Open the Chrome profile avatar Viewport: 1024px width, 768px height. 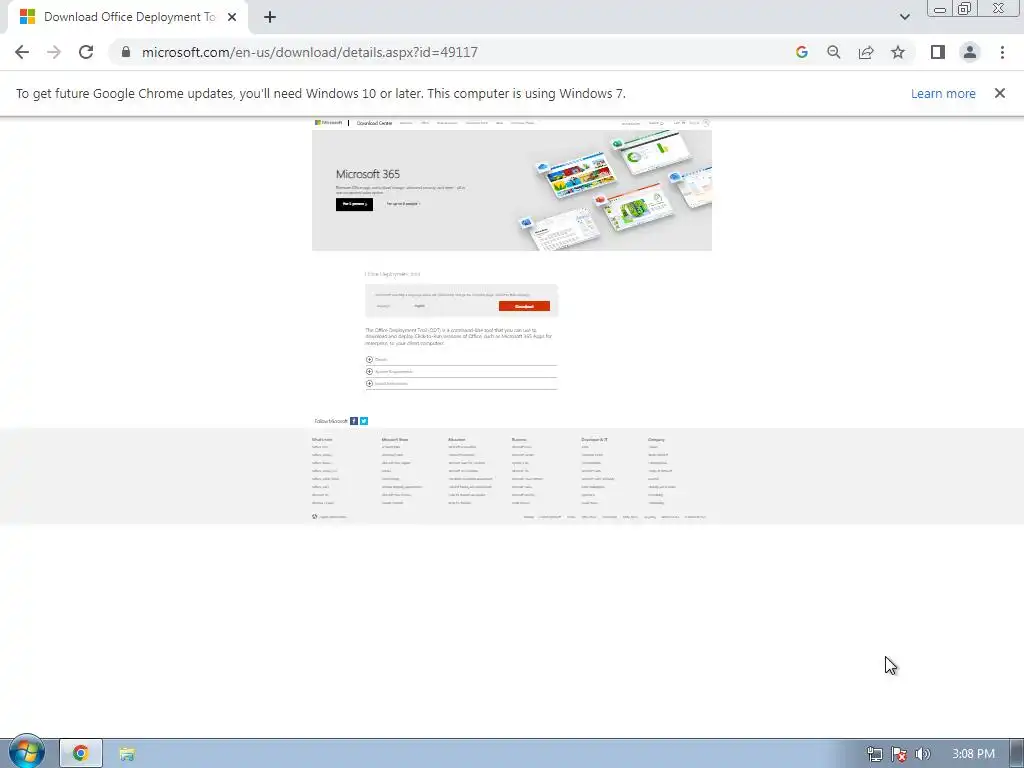[x=970, y=52]
